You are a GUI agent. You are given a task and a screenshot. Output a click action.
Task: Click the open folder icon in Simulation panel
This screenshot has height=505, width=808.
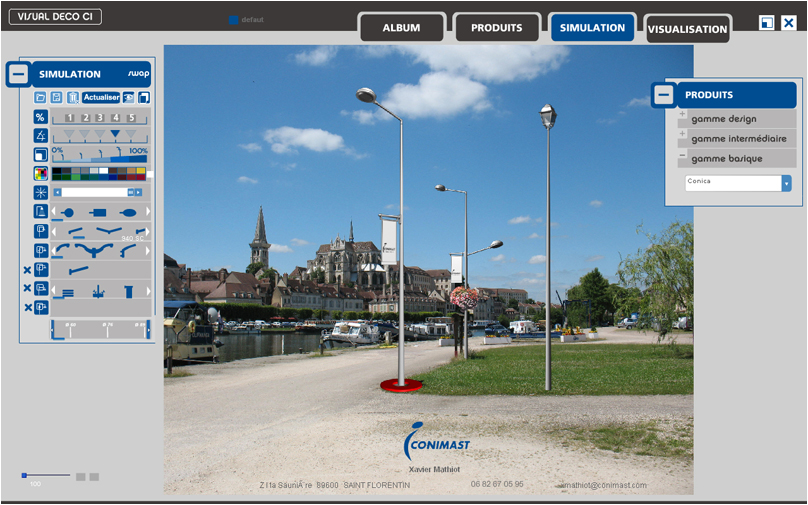pyautogui.click(x=40, y=98)
